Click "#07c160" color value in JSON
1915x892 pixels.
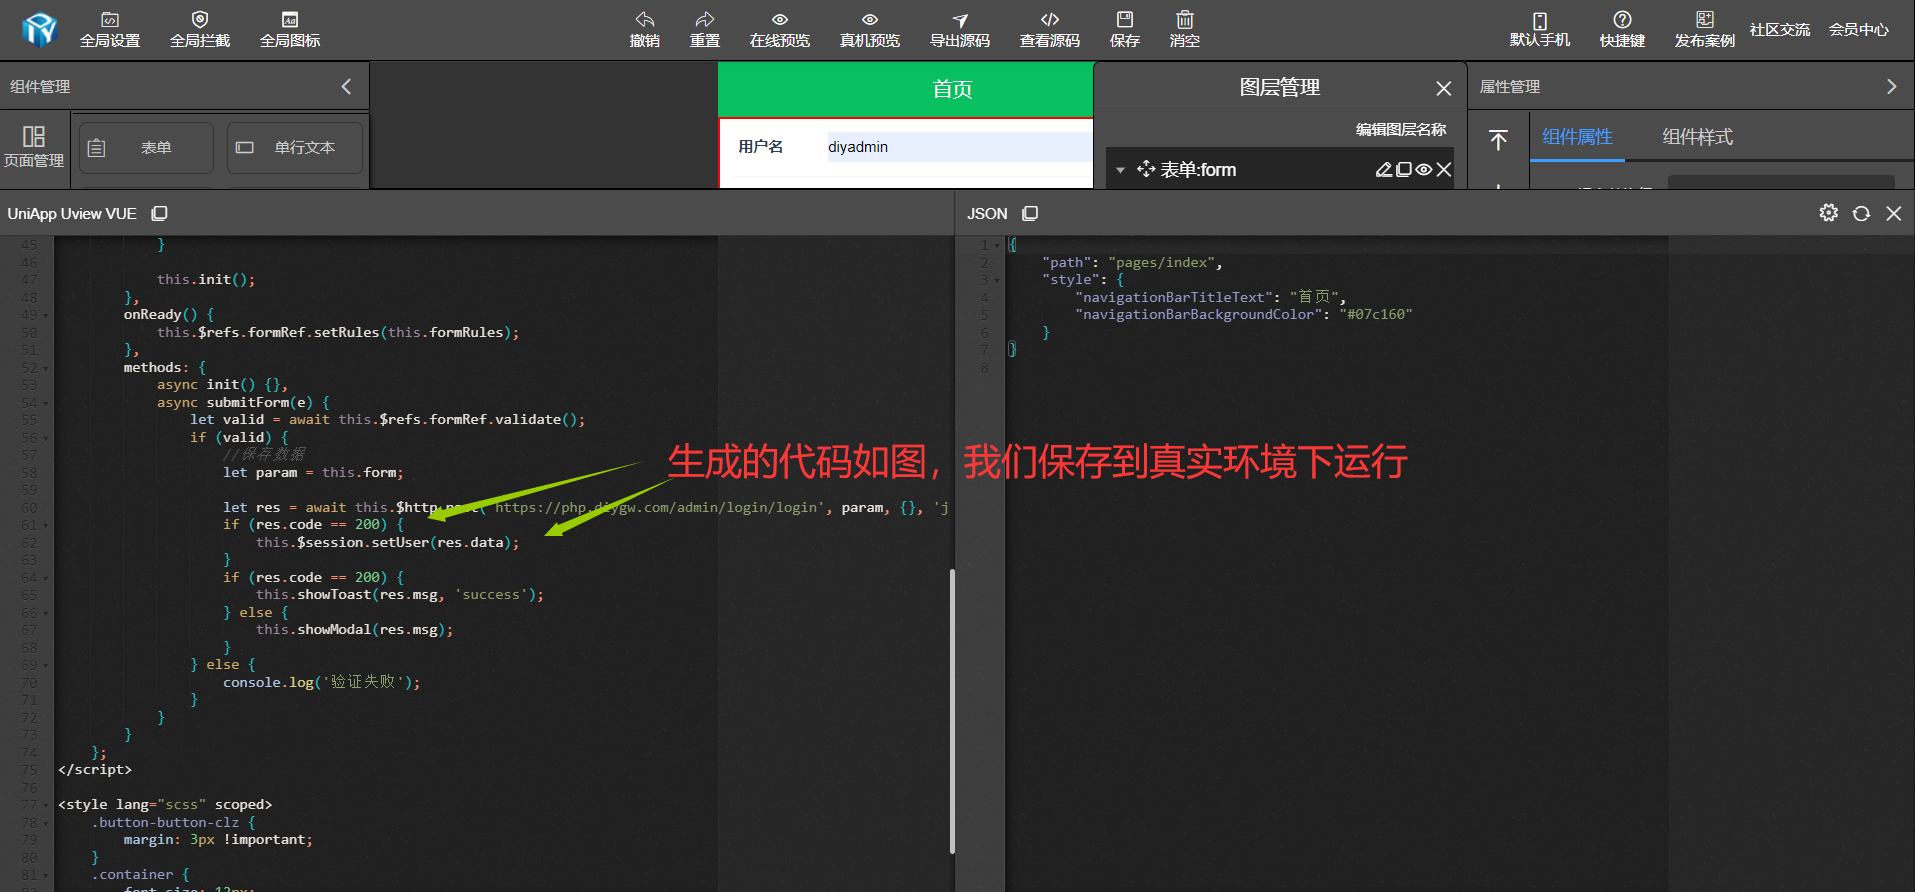click(1375, 314)
